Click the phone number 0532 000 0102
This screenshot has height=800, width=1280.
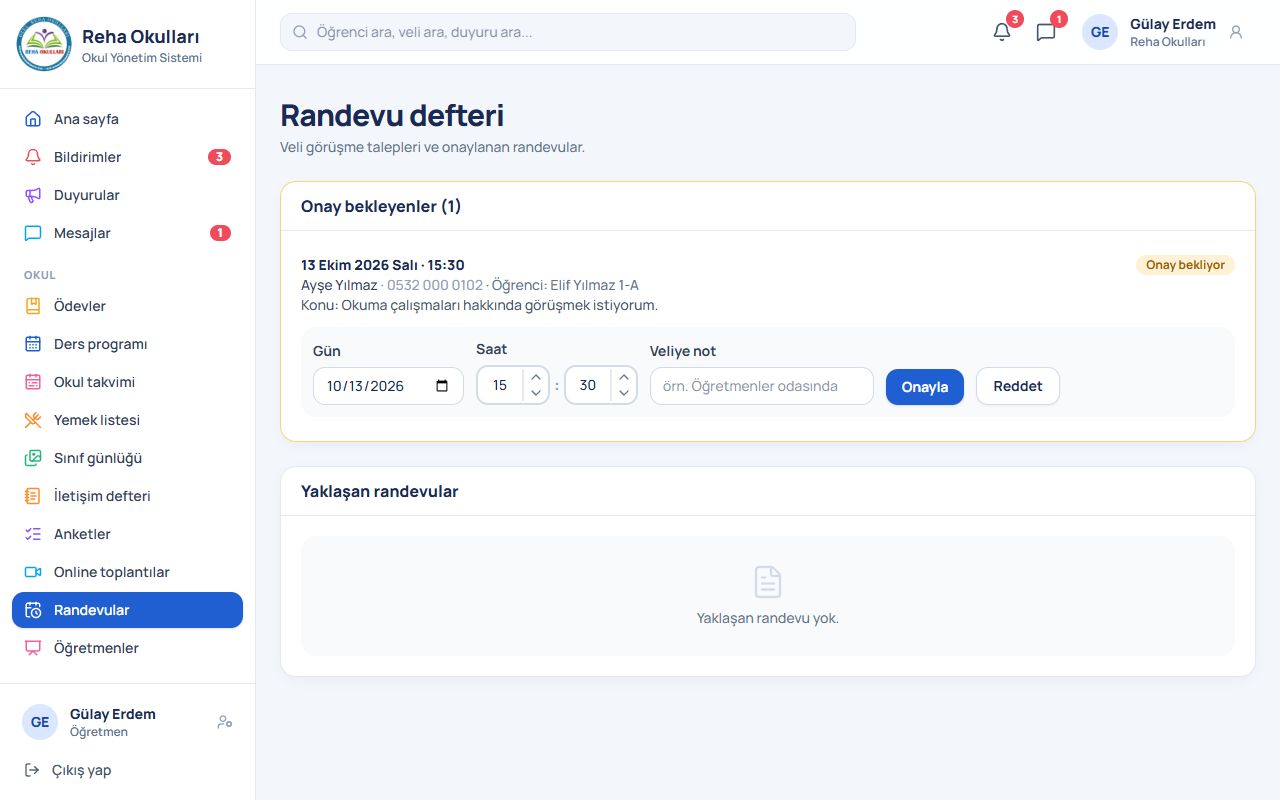[x=435, y=285]
